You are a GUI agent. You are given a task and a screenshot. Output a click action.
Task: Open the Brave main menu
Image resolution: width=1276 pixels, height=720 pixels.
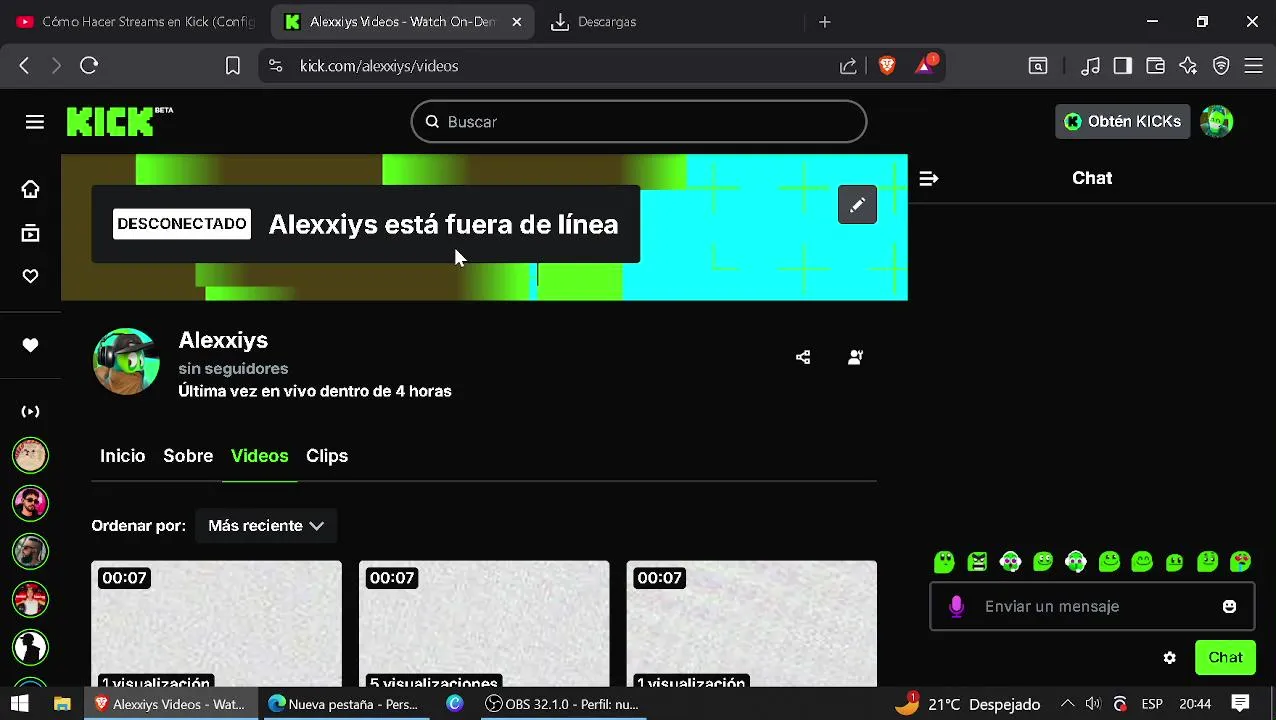click(x=1254, y=66)
